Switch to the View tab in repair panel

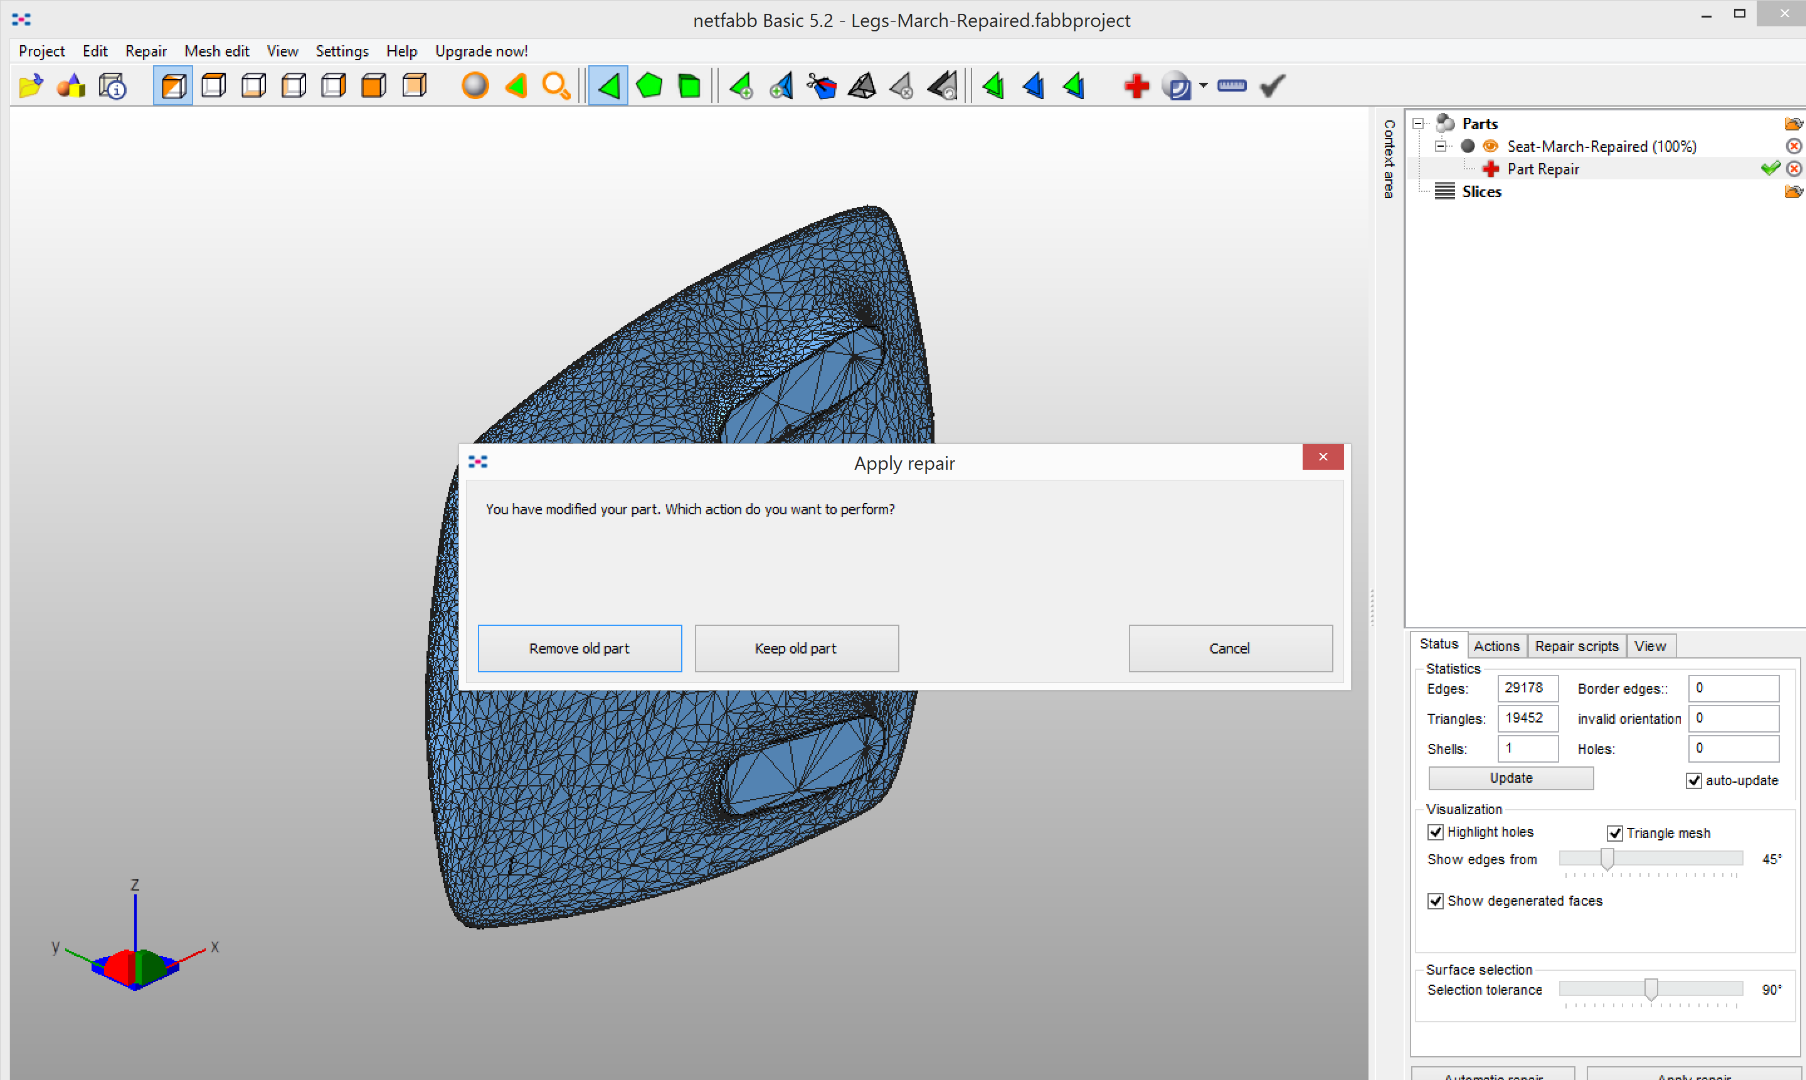[x=1650, y=646]
